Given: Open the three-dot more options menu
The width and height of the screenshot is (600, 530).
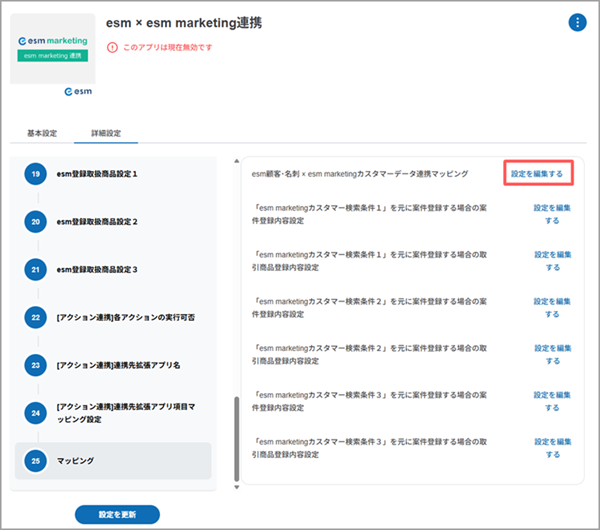Looking at the screenshot, I should pyautogui.click(x=577, y=23).
